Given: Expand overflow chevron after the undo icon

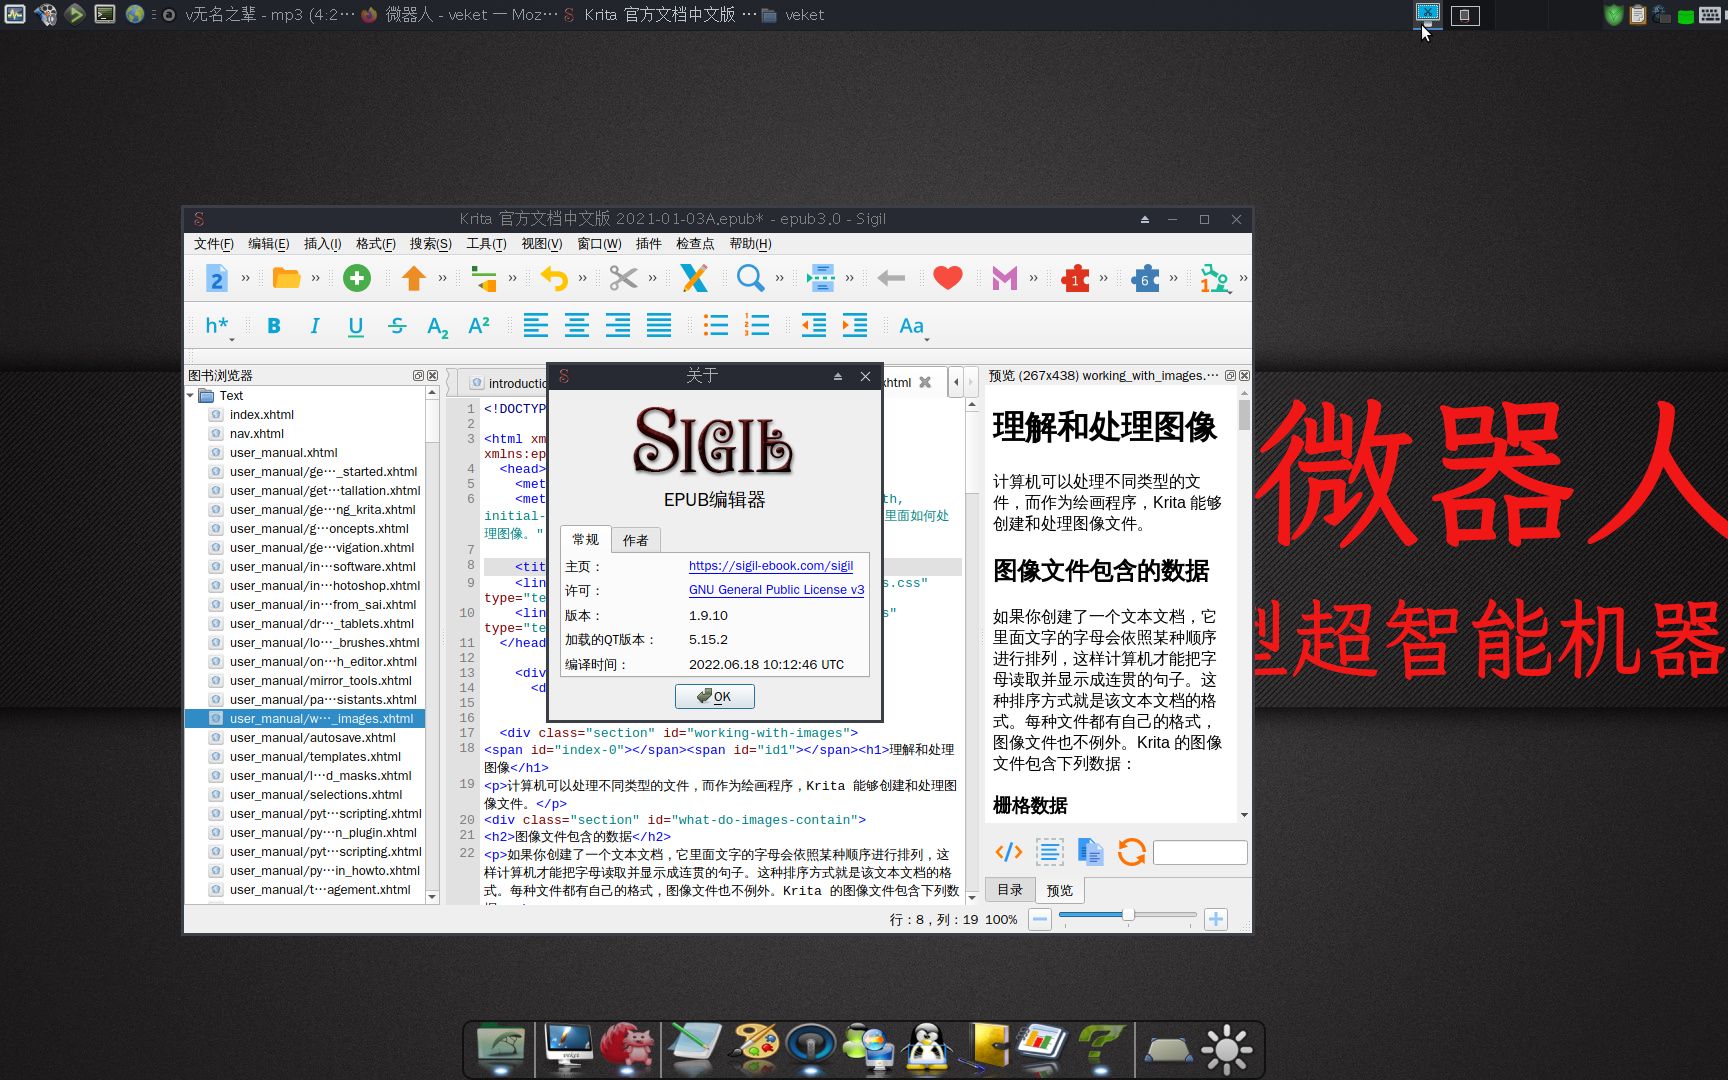Looking at the screenshot, I should [582, 278].
